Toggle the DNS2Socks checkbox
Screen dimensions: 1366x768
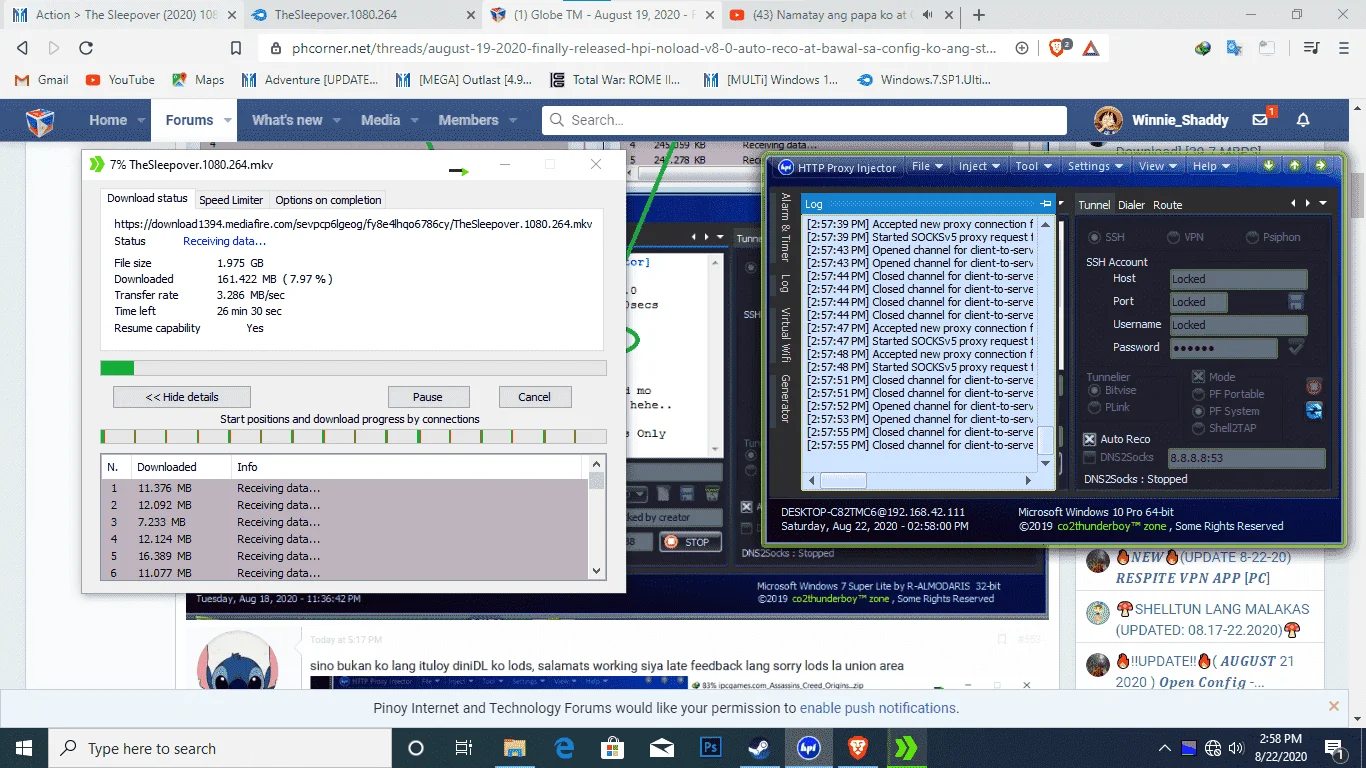coord(1090,457)
